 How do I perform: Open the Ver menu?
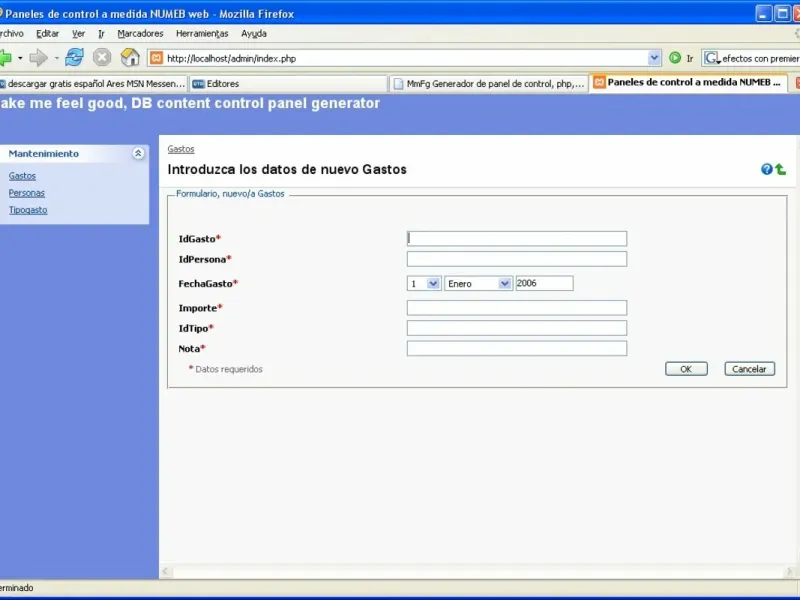78,34
